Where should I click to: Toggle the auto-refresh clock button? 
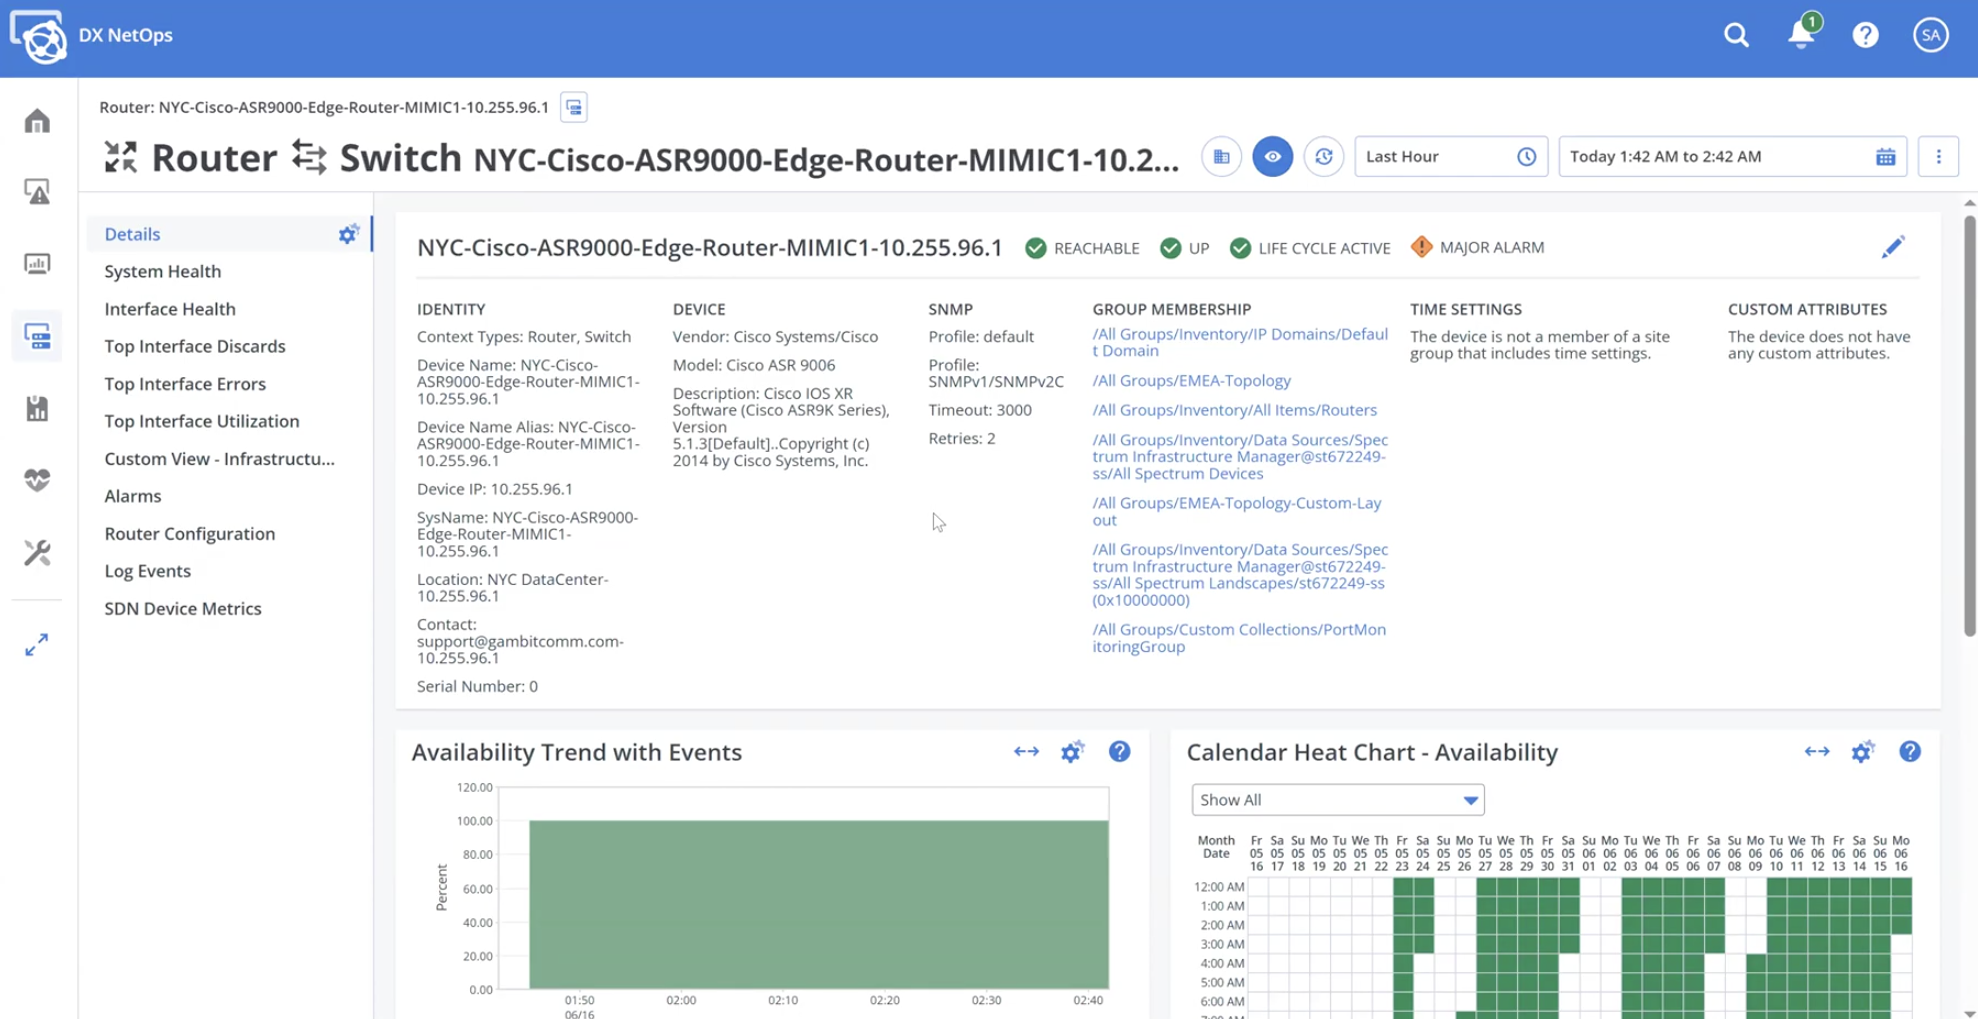[x=1324, y=157]
